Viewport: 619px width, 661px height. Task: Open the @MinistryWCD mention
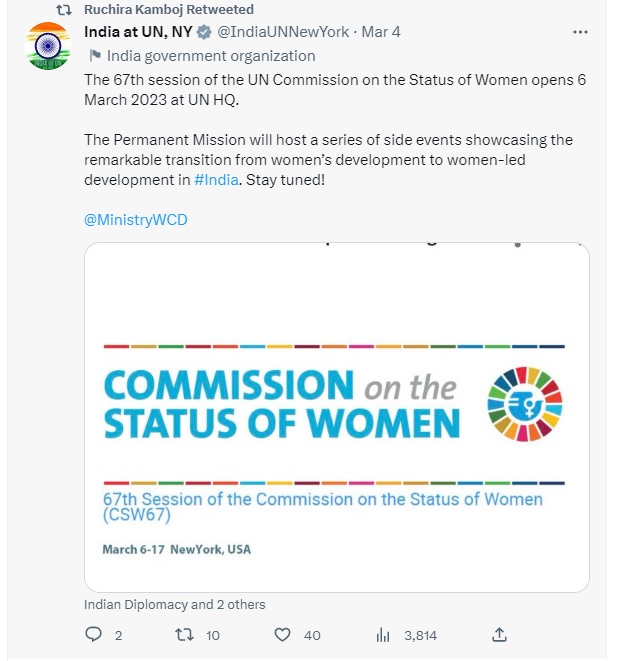[x=135, y=219]
